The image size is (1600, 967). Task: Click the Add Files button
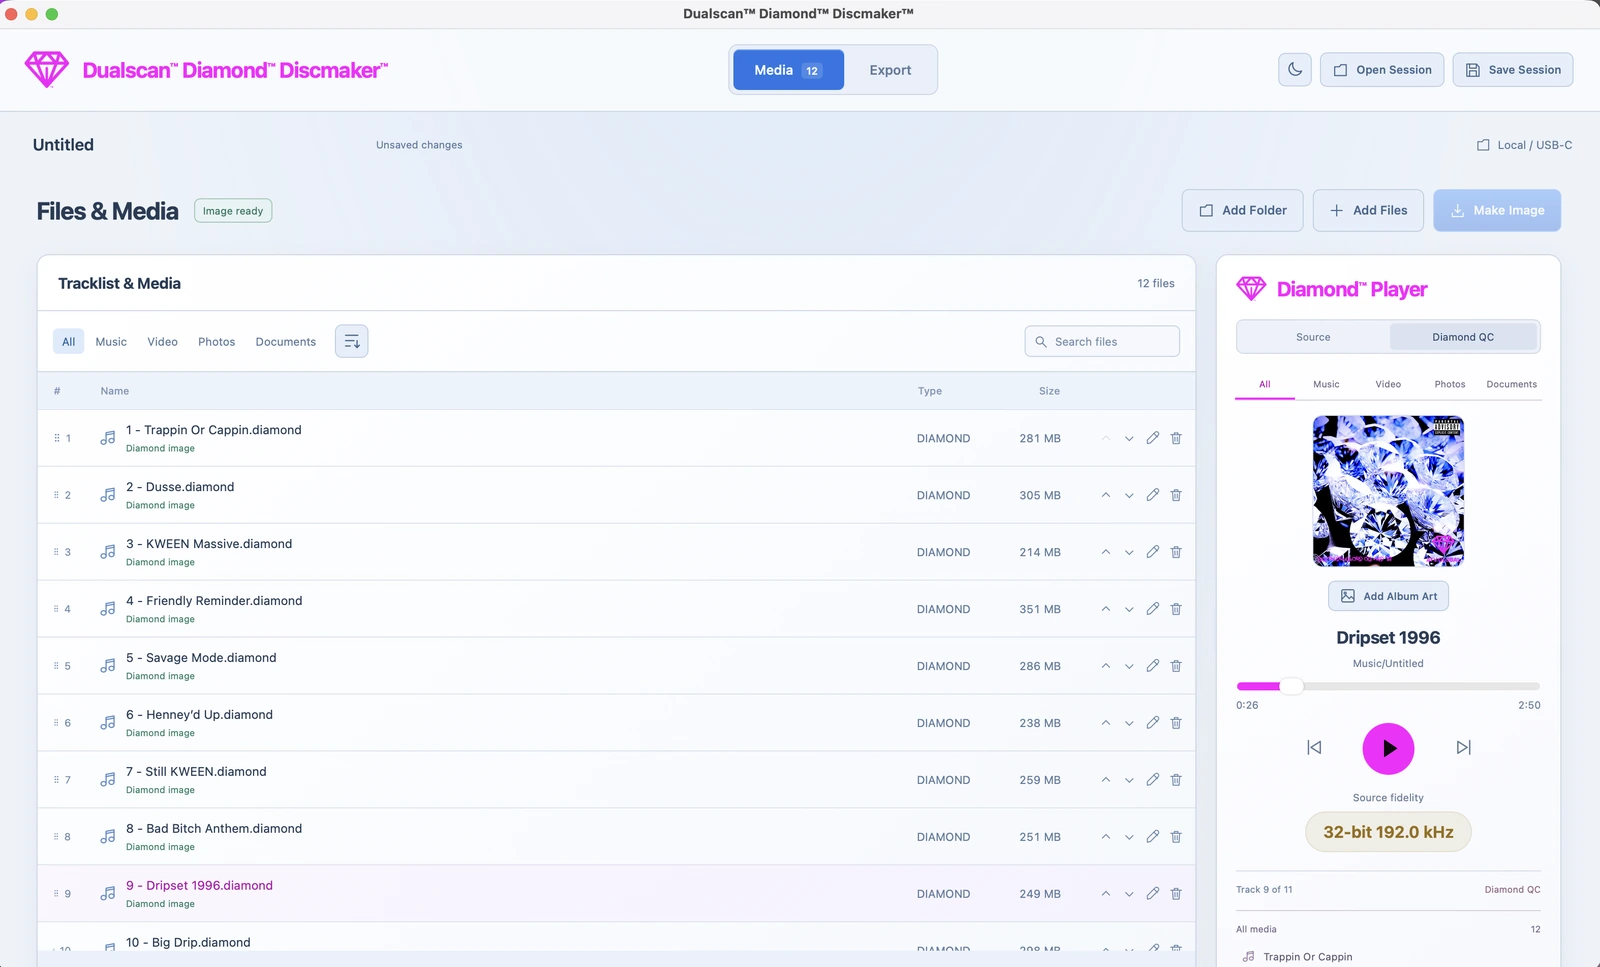click(1368, 211)
